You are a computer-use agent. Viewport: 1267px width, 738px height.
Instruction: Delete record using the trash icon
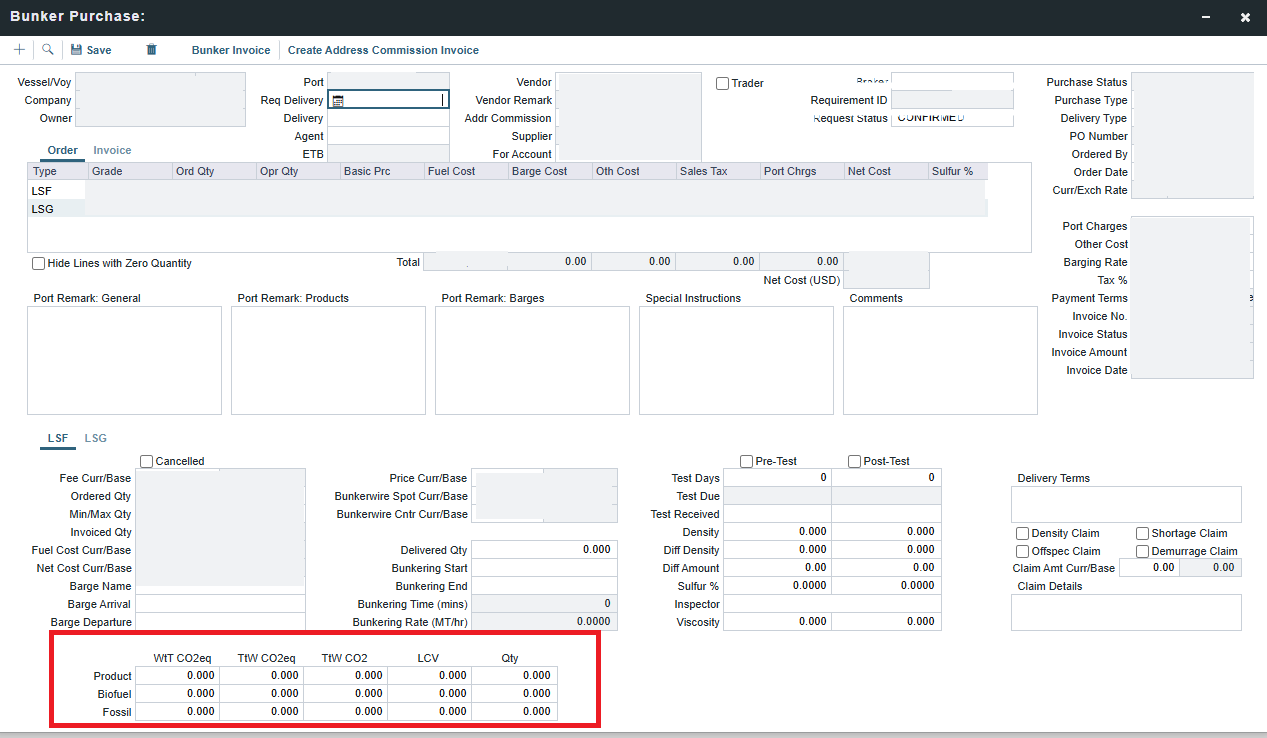[x=151, y=50]
